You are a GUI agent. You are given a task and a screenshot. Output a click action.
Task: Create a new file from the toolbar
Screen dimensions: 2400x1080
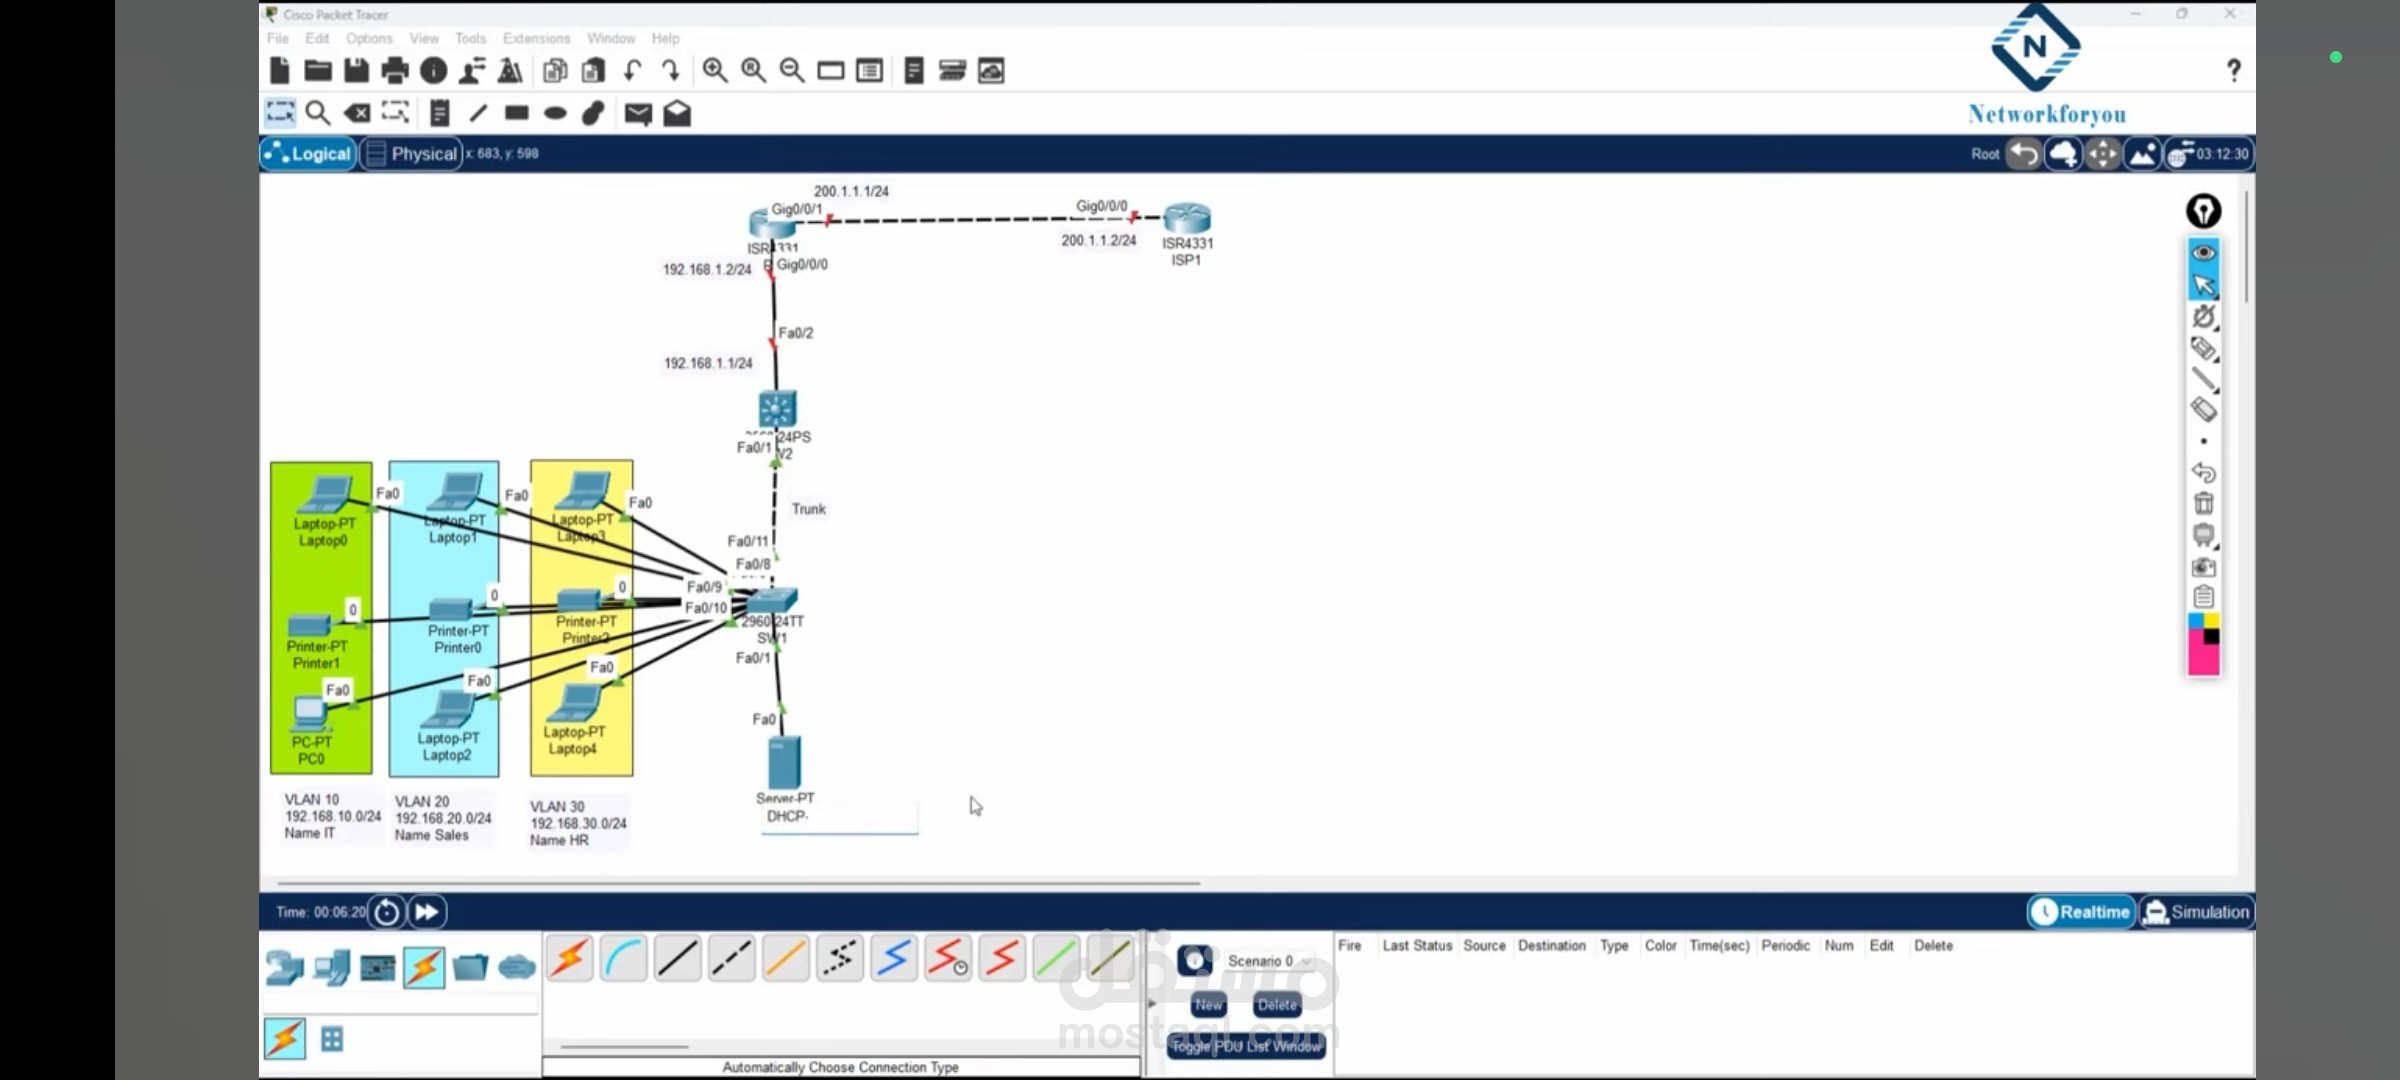pos(280,71)
